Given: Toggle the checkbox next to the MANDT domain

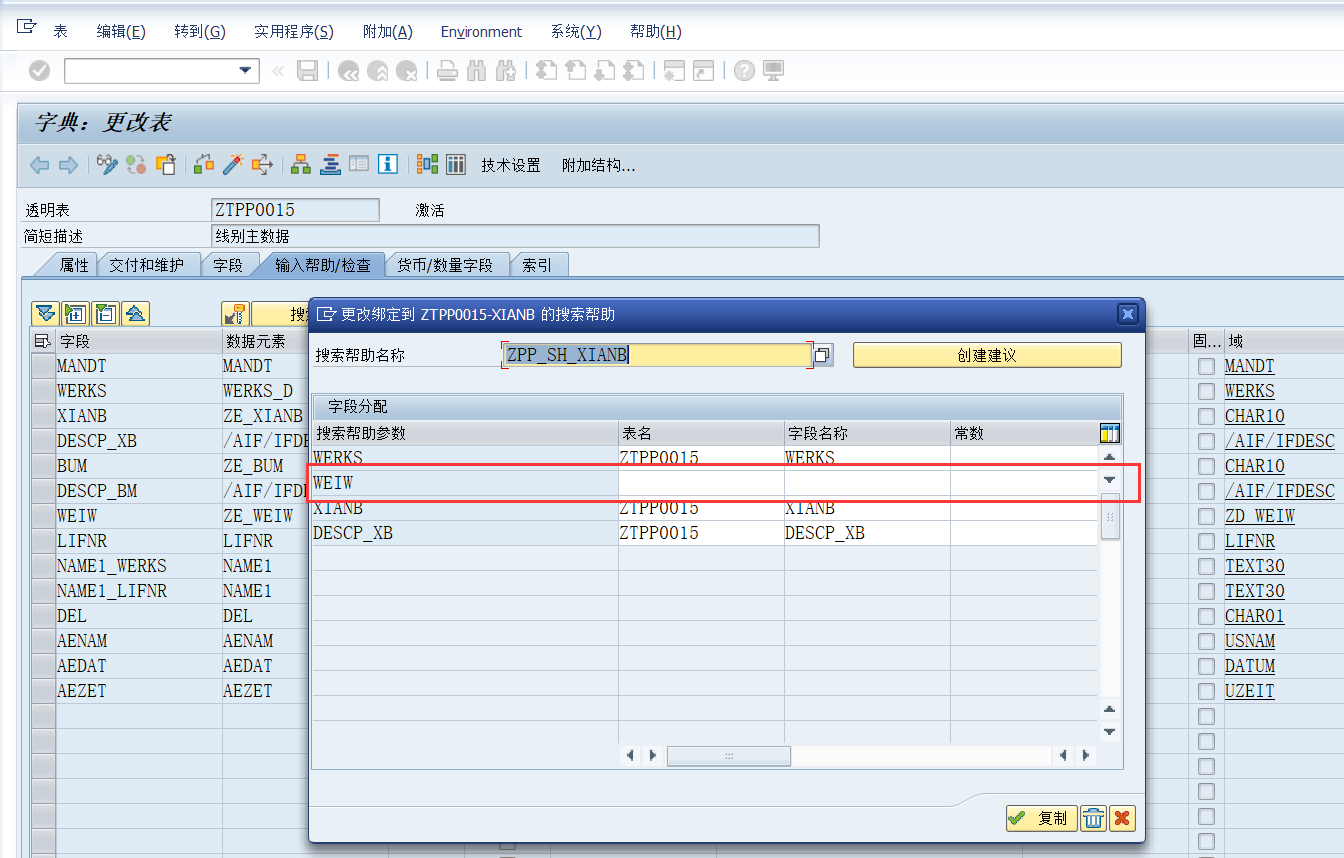Looking at the screenshot, I should coord(1206,366).
